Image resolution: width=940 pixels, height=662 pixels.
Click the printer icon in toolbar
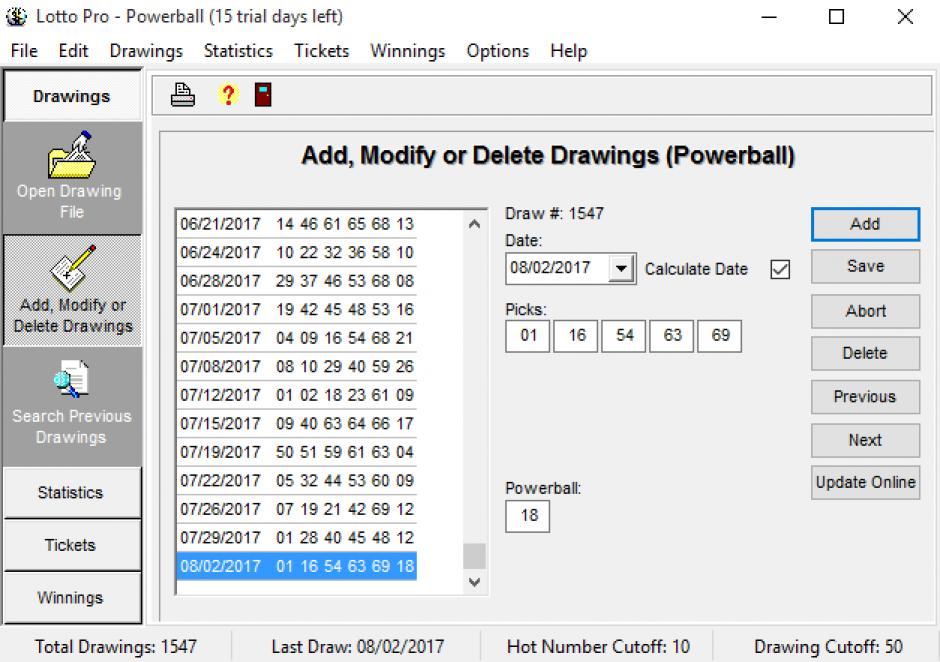point(182,95)
